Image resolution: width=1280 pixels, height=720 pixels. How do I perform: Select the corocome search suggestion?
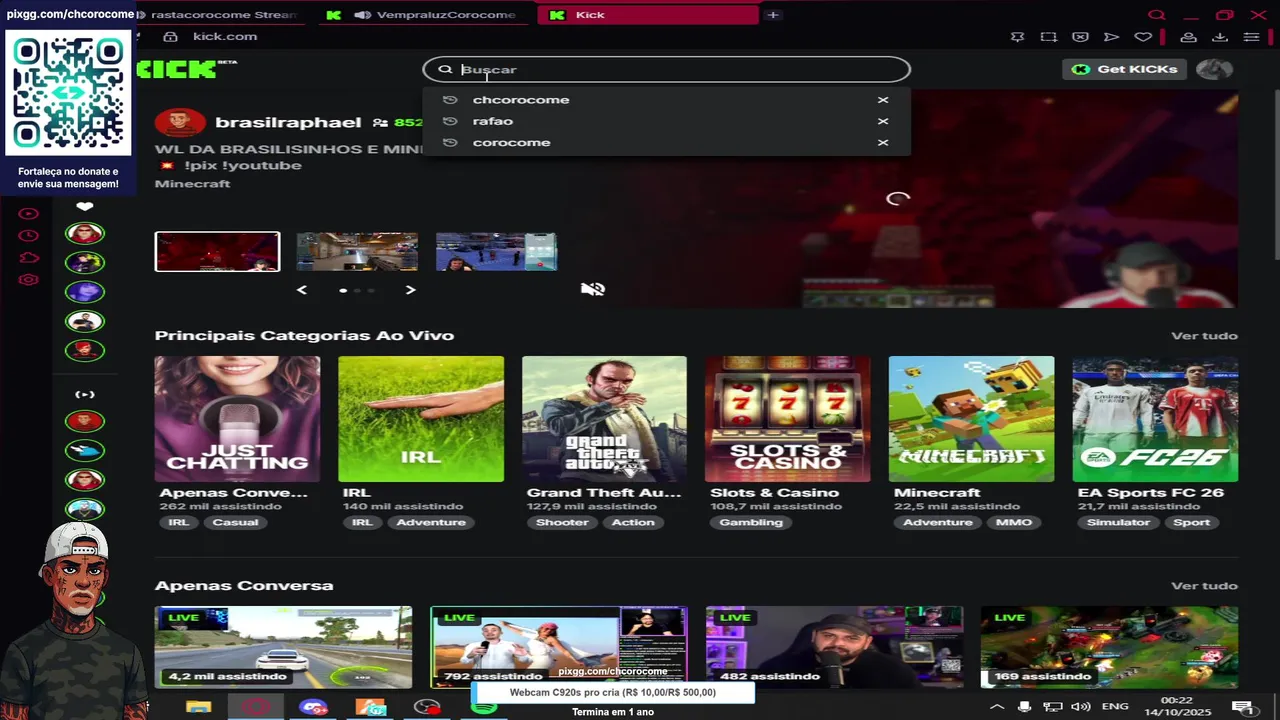click(511, 142)
